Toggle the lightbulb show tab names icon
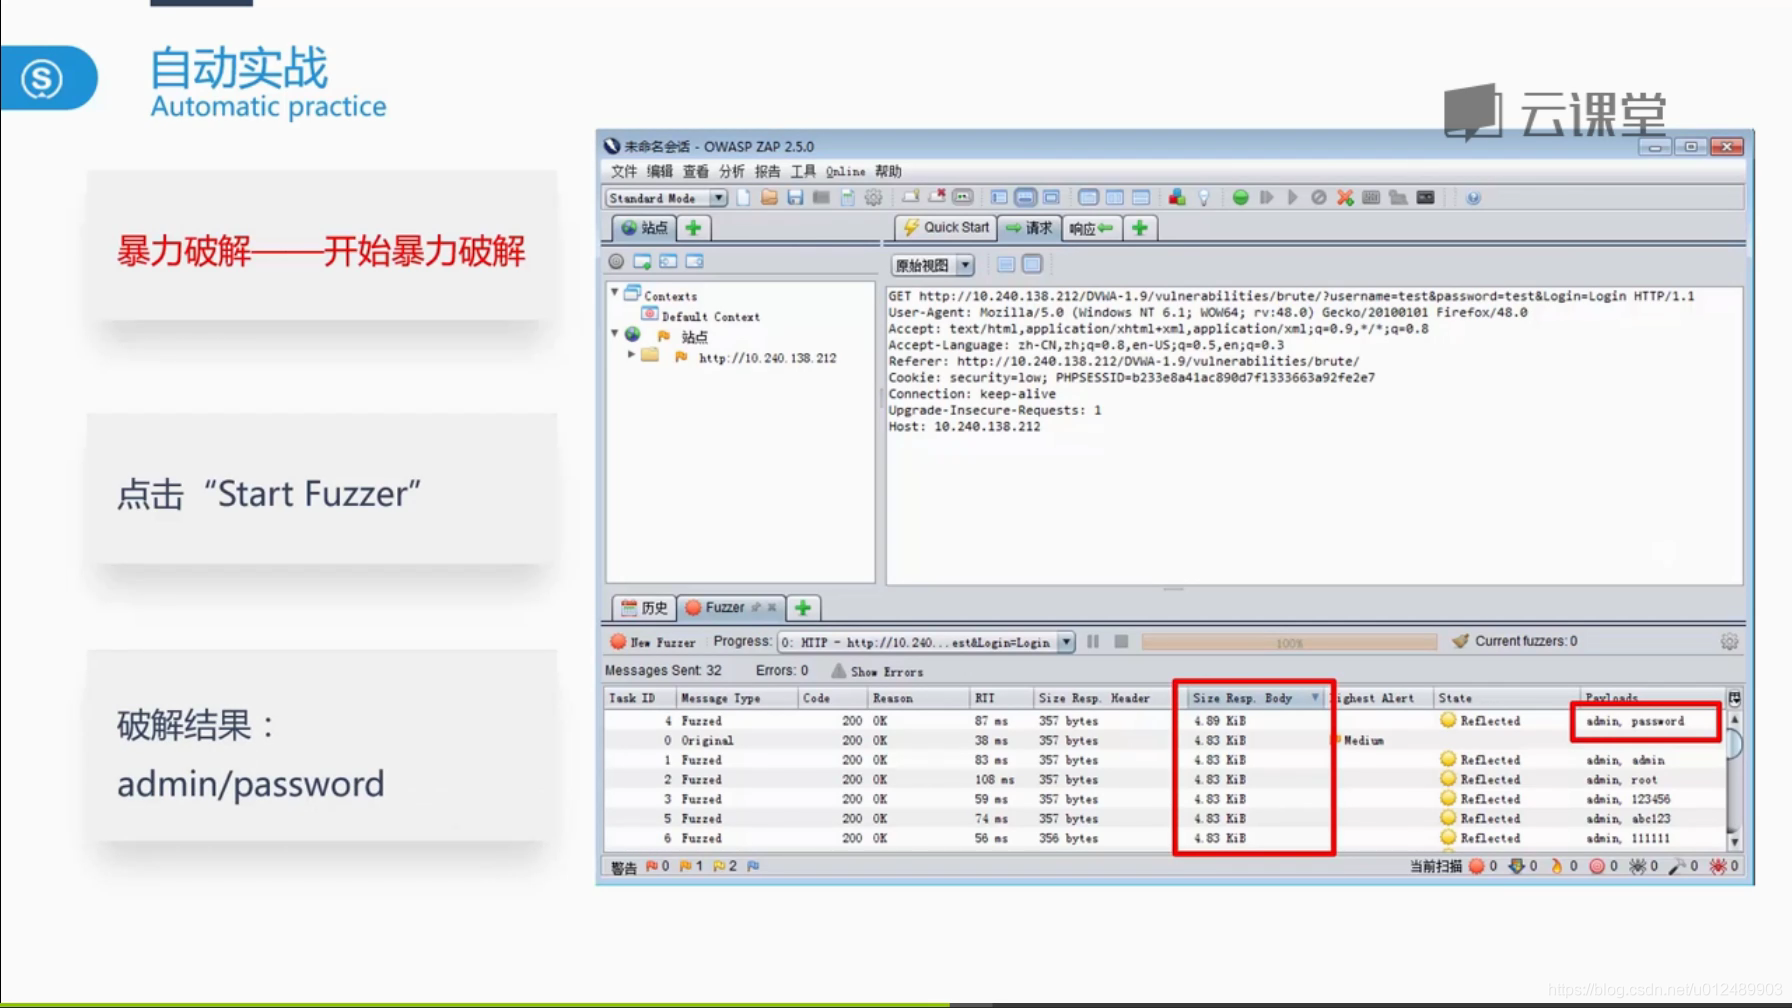The image size is (1792, 1008). tap(1204, 198)
